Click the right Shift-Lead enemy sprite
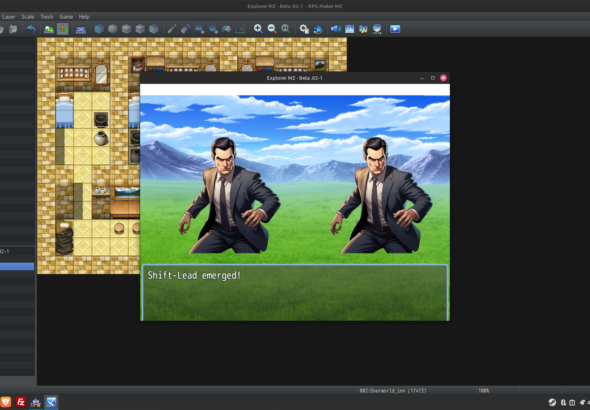 pos(382,196)
